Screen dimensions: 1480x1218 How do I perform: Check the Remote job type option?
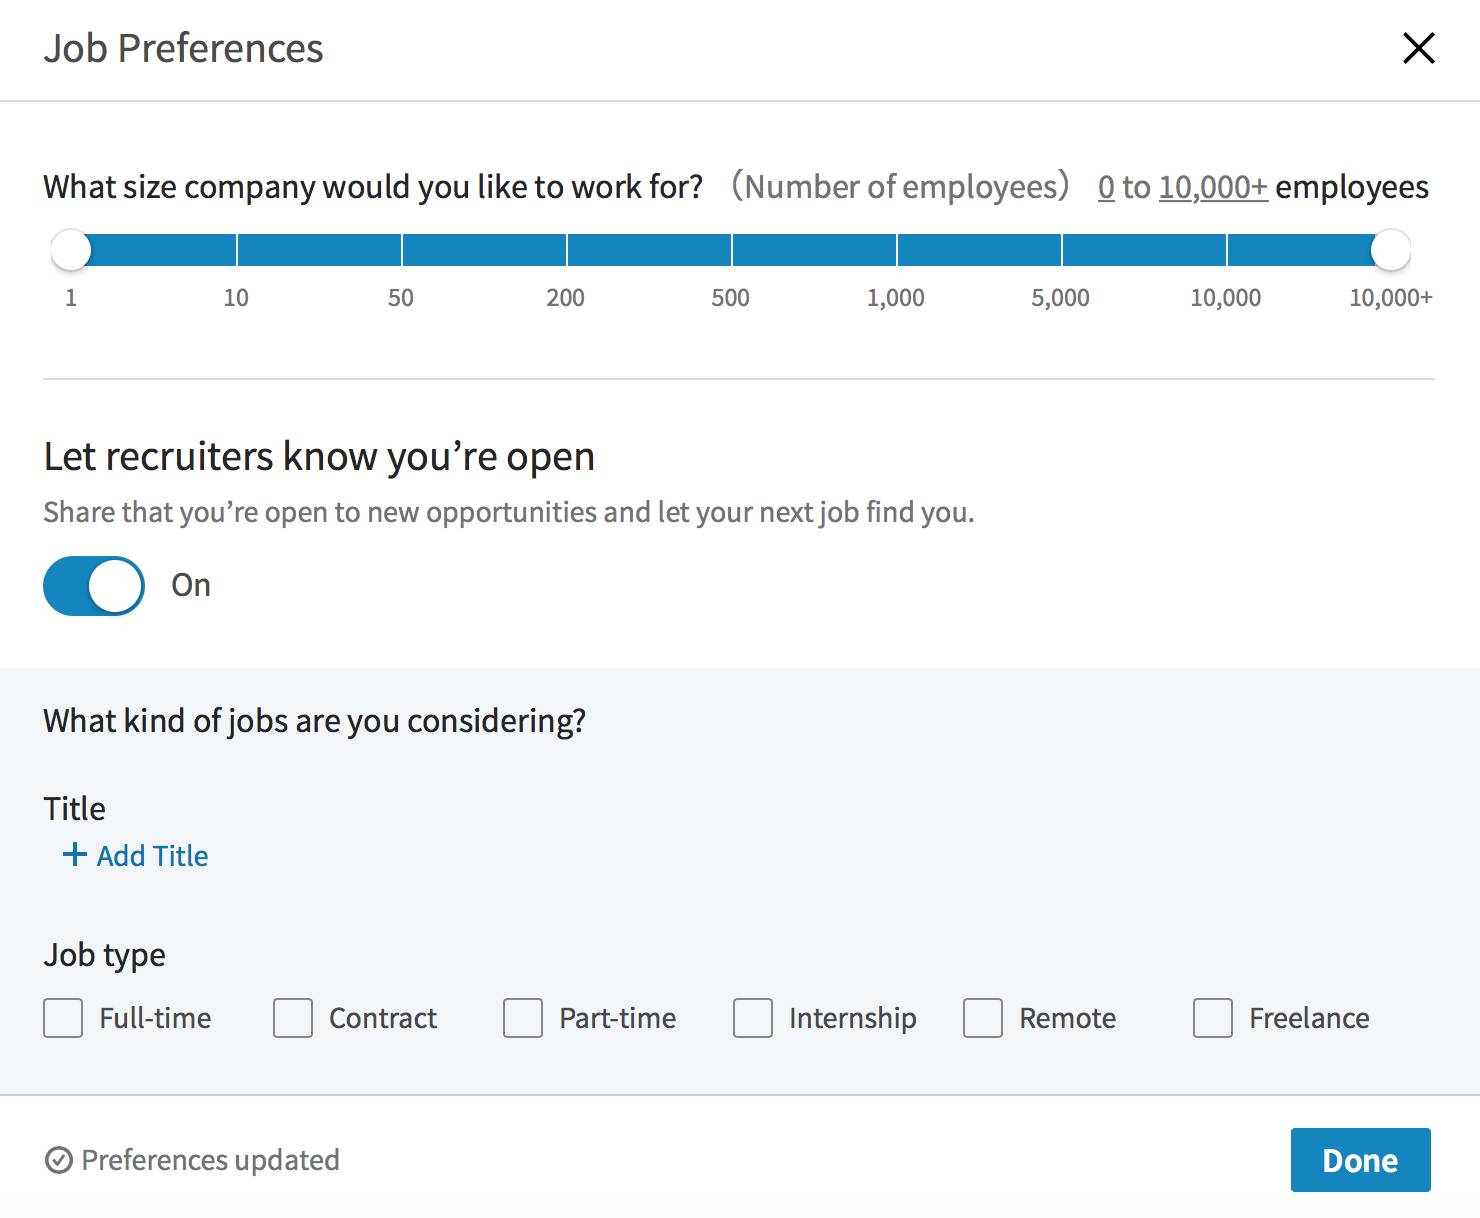(x=983, y=1018)
